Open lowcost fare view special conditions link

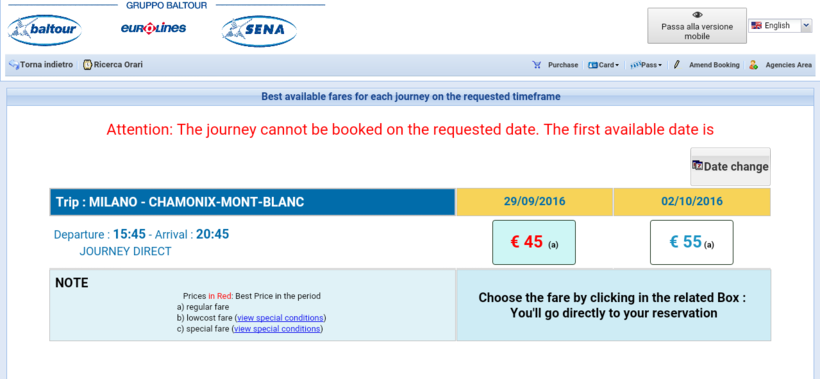[x=280, y=318]
